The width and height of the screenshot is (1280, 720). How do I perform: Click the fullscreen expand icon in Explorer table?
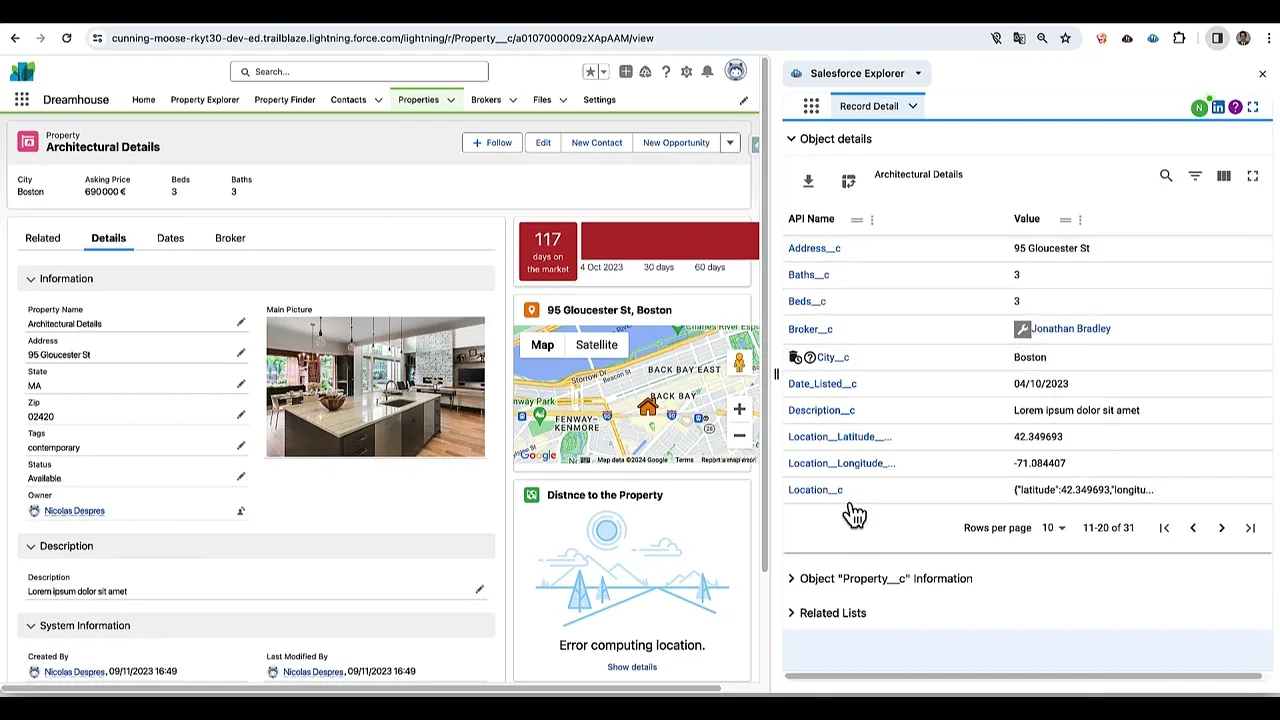pyautogui.click(x=1253, y=176)
